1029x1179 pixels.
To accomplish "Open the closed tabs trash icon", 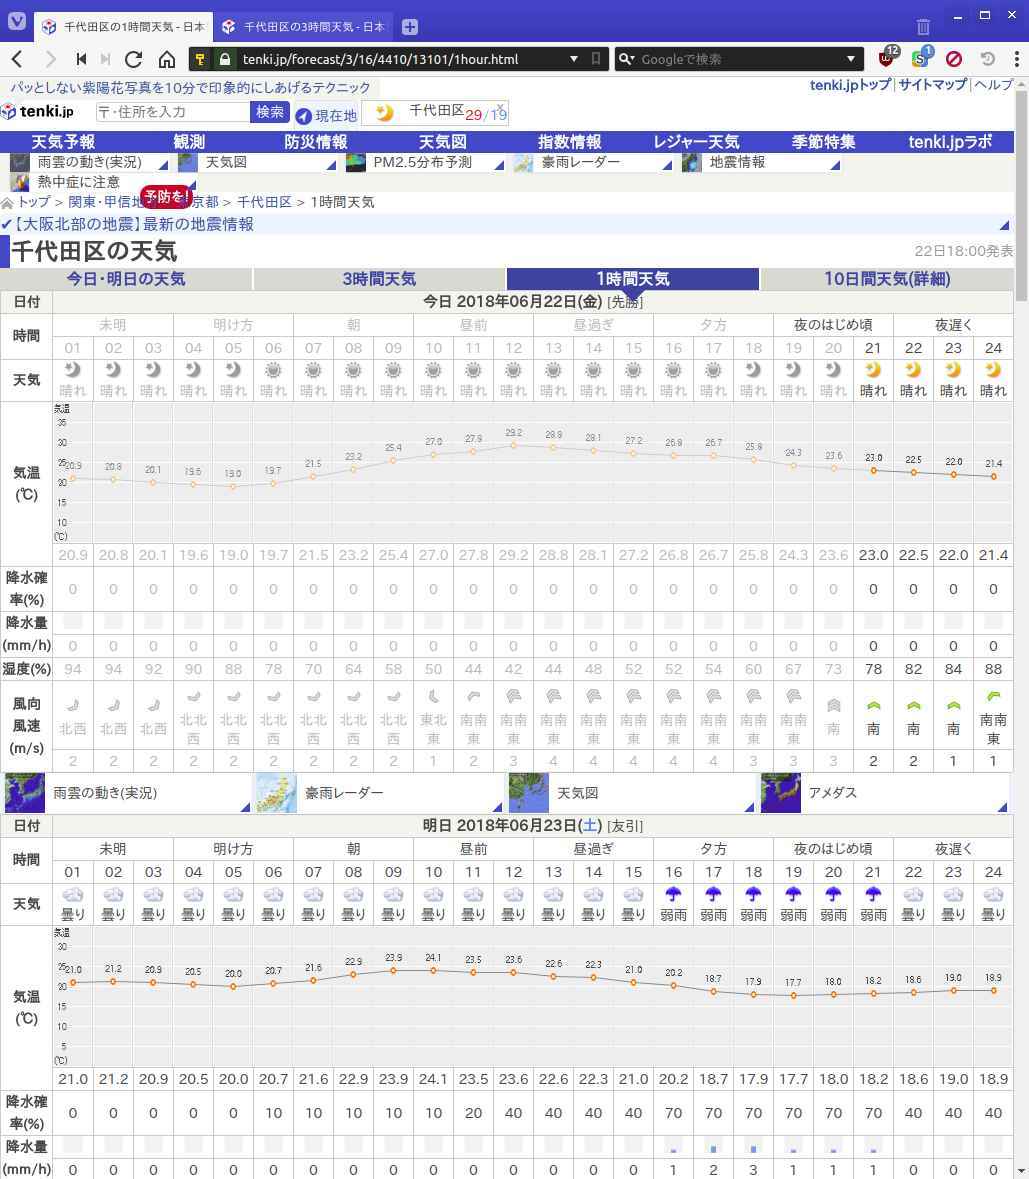I will (923, 27).
